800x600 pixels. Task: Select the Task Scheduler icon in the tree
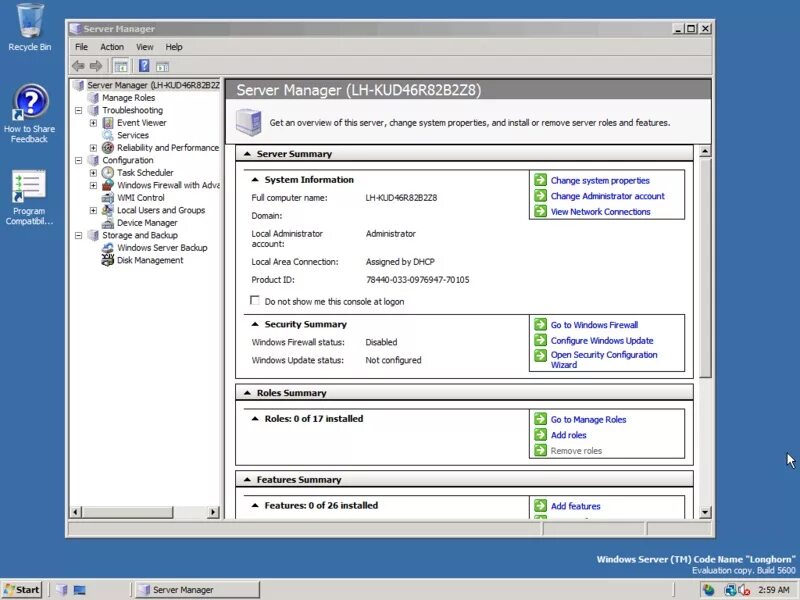(x=108, y=172)
